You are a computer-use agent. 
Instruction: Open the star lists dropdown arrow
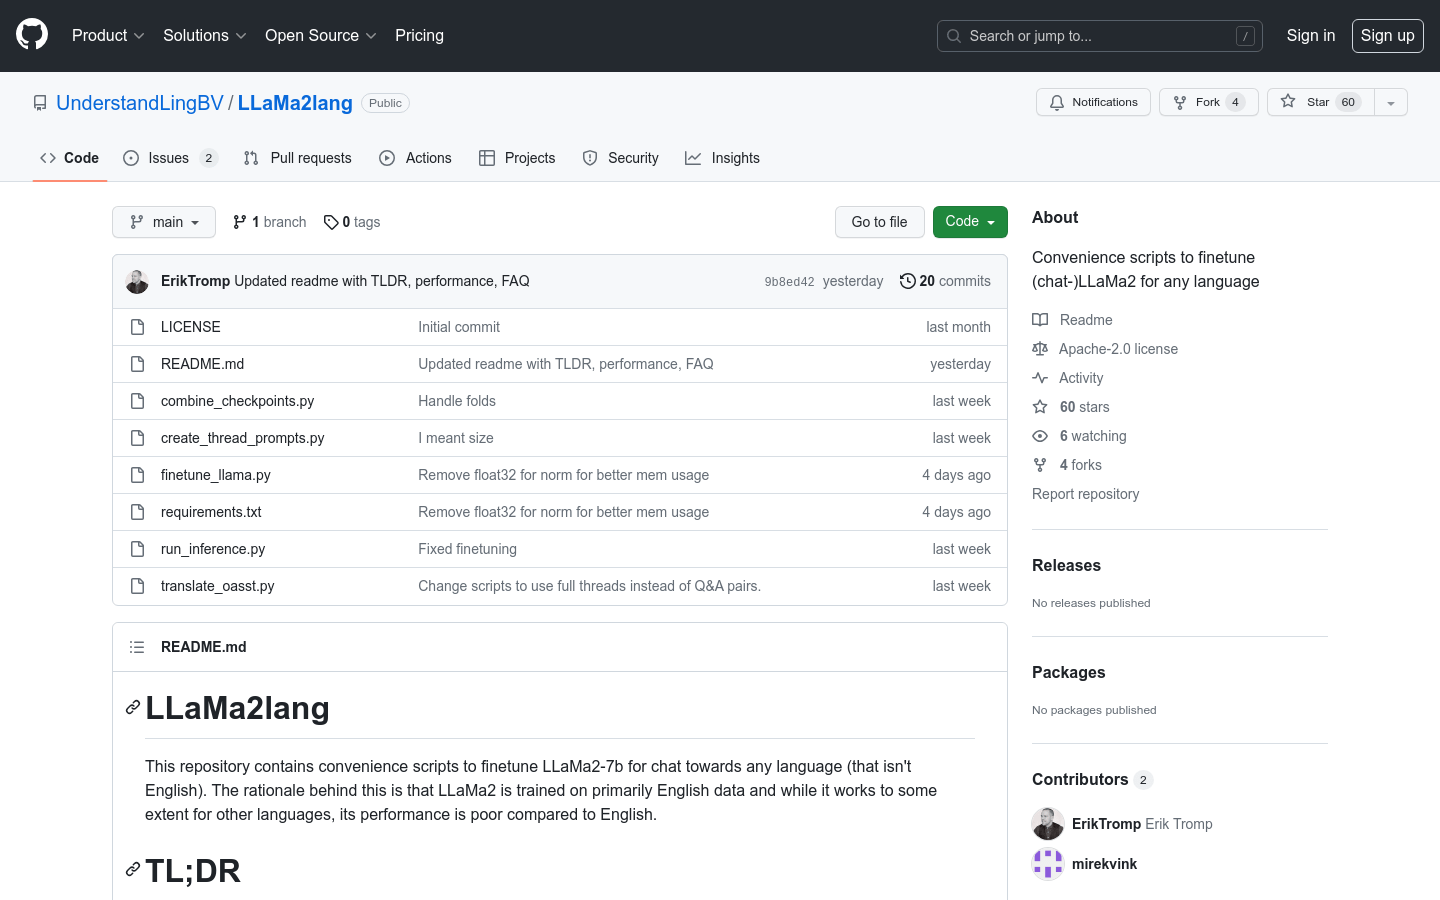click(x=1391, y=102)
